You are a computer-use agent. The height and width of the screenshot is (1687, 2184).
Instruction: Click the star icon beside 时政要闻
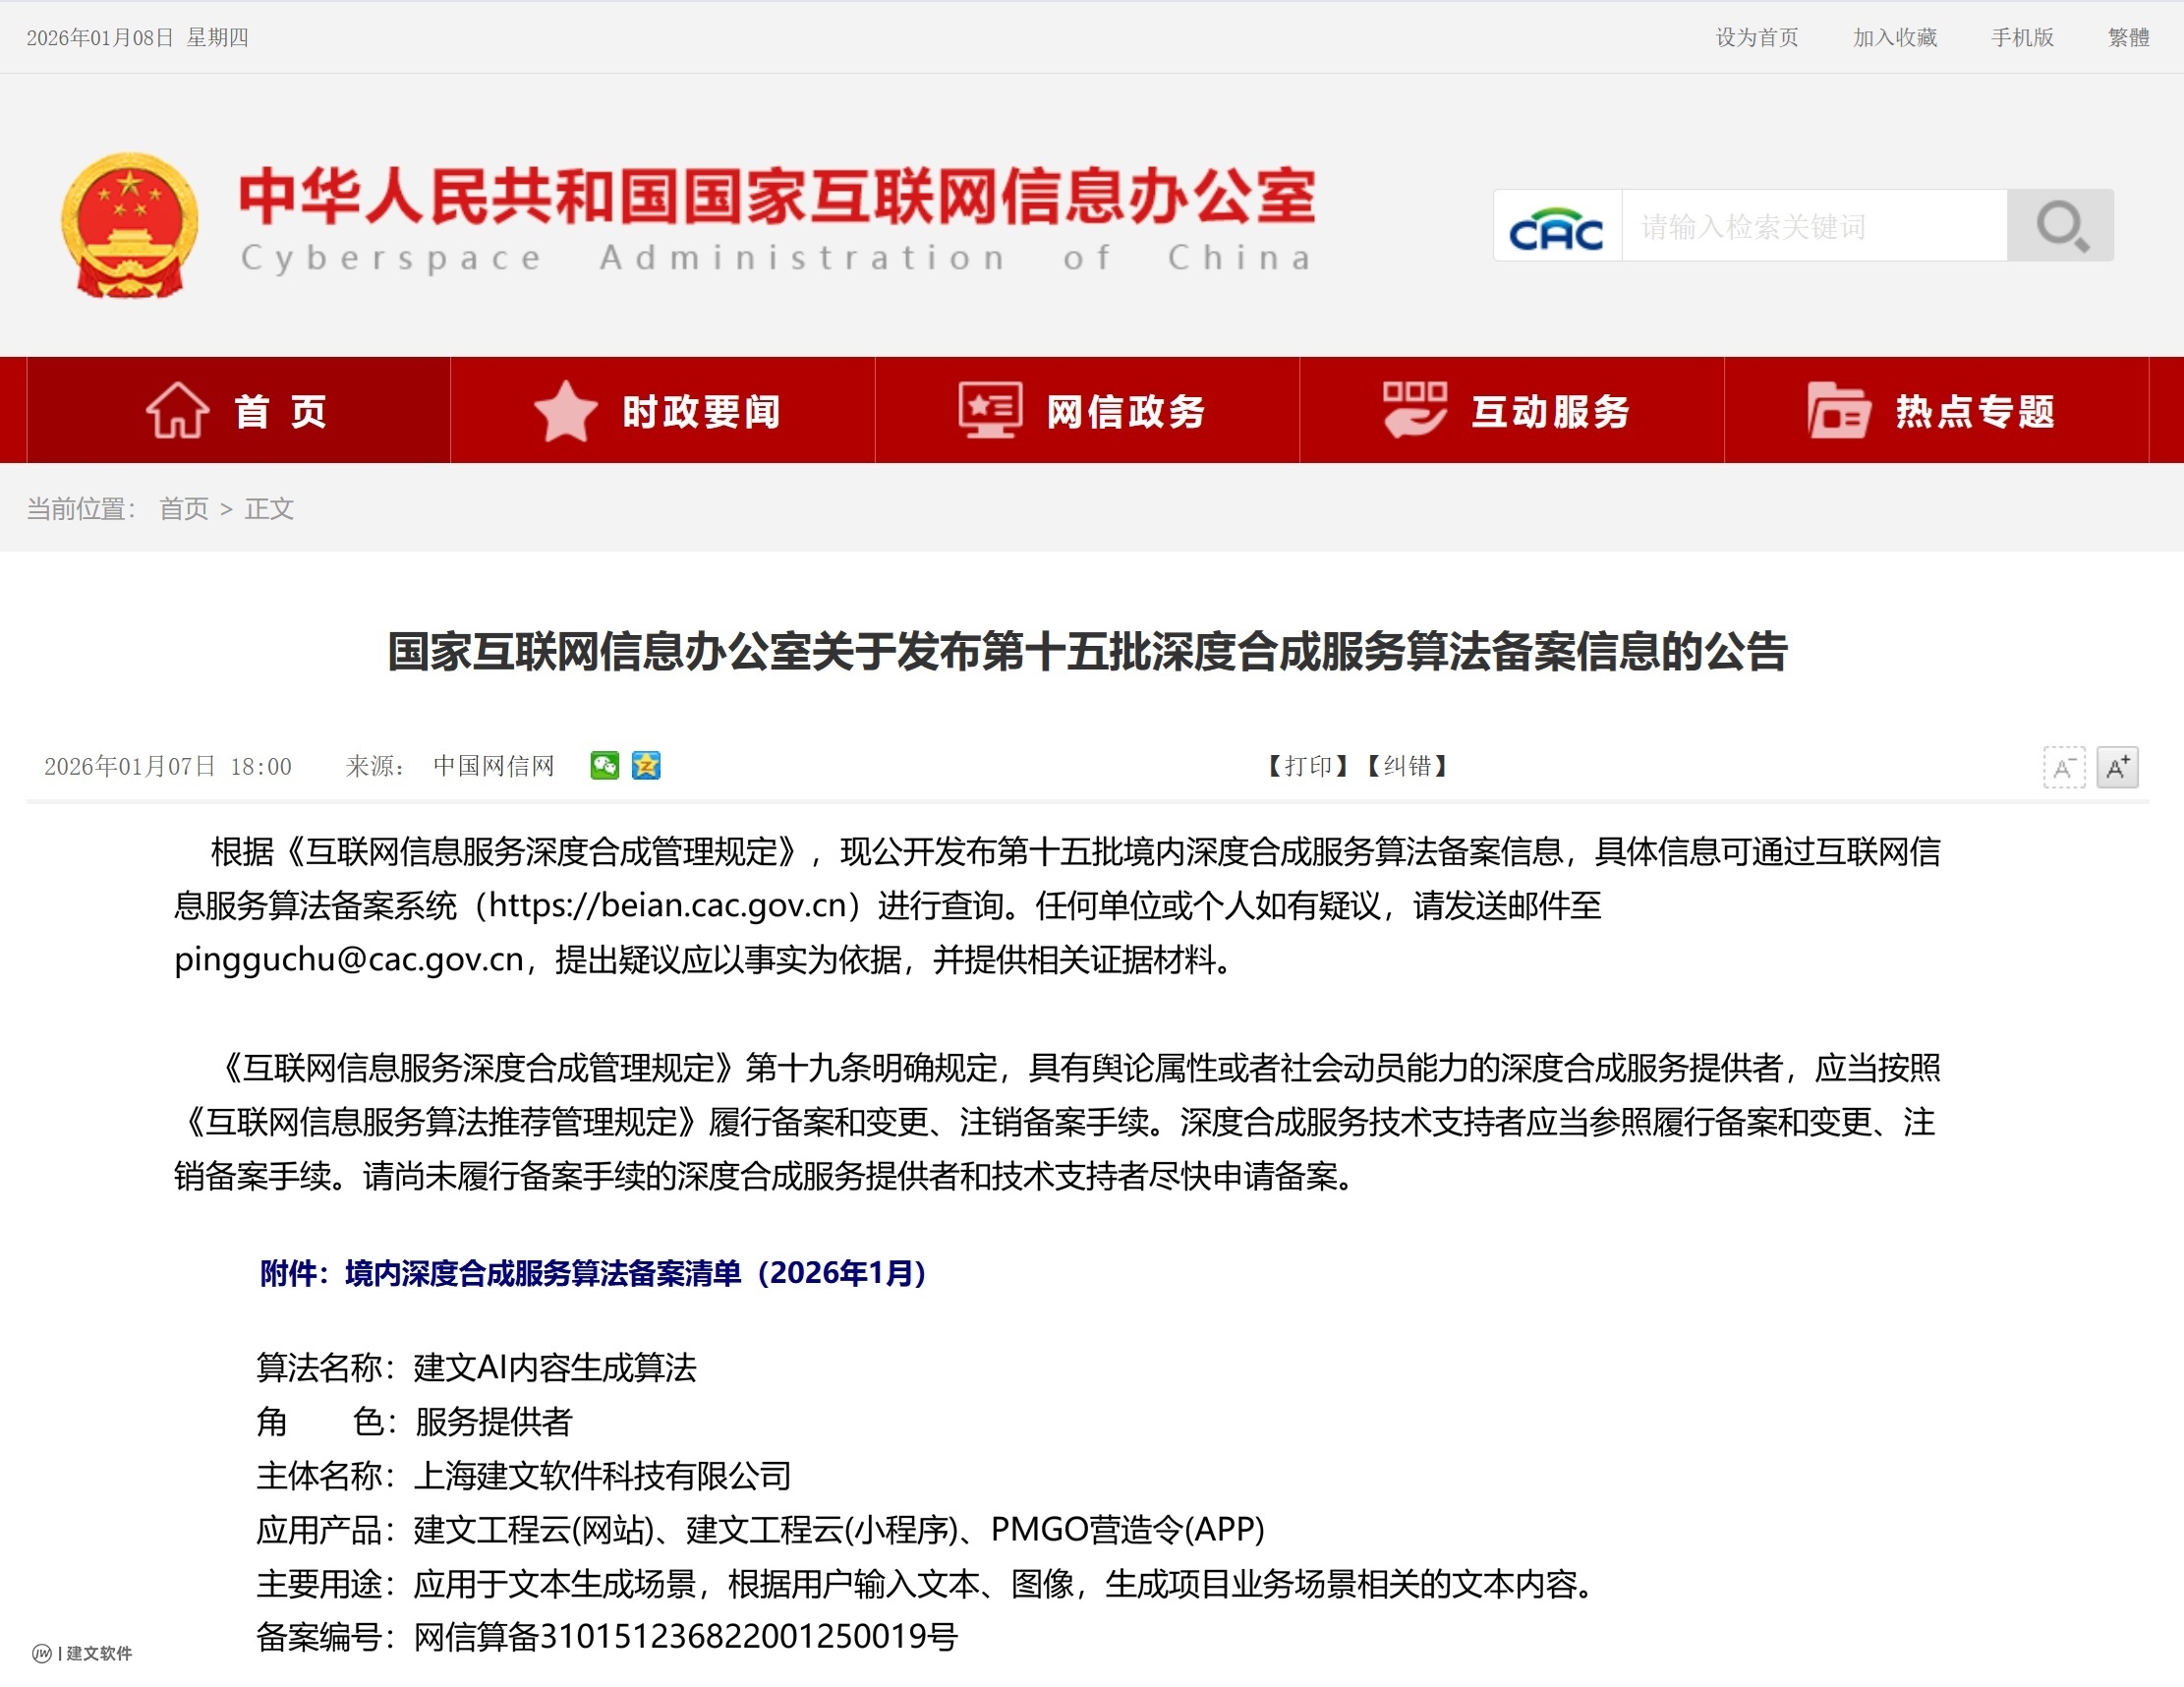(566, 410)
